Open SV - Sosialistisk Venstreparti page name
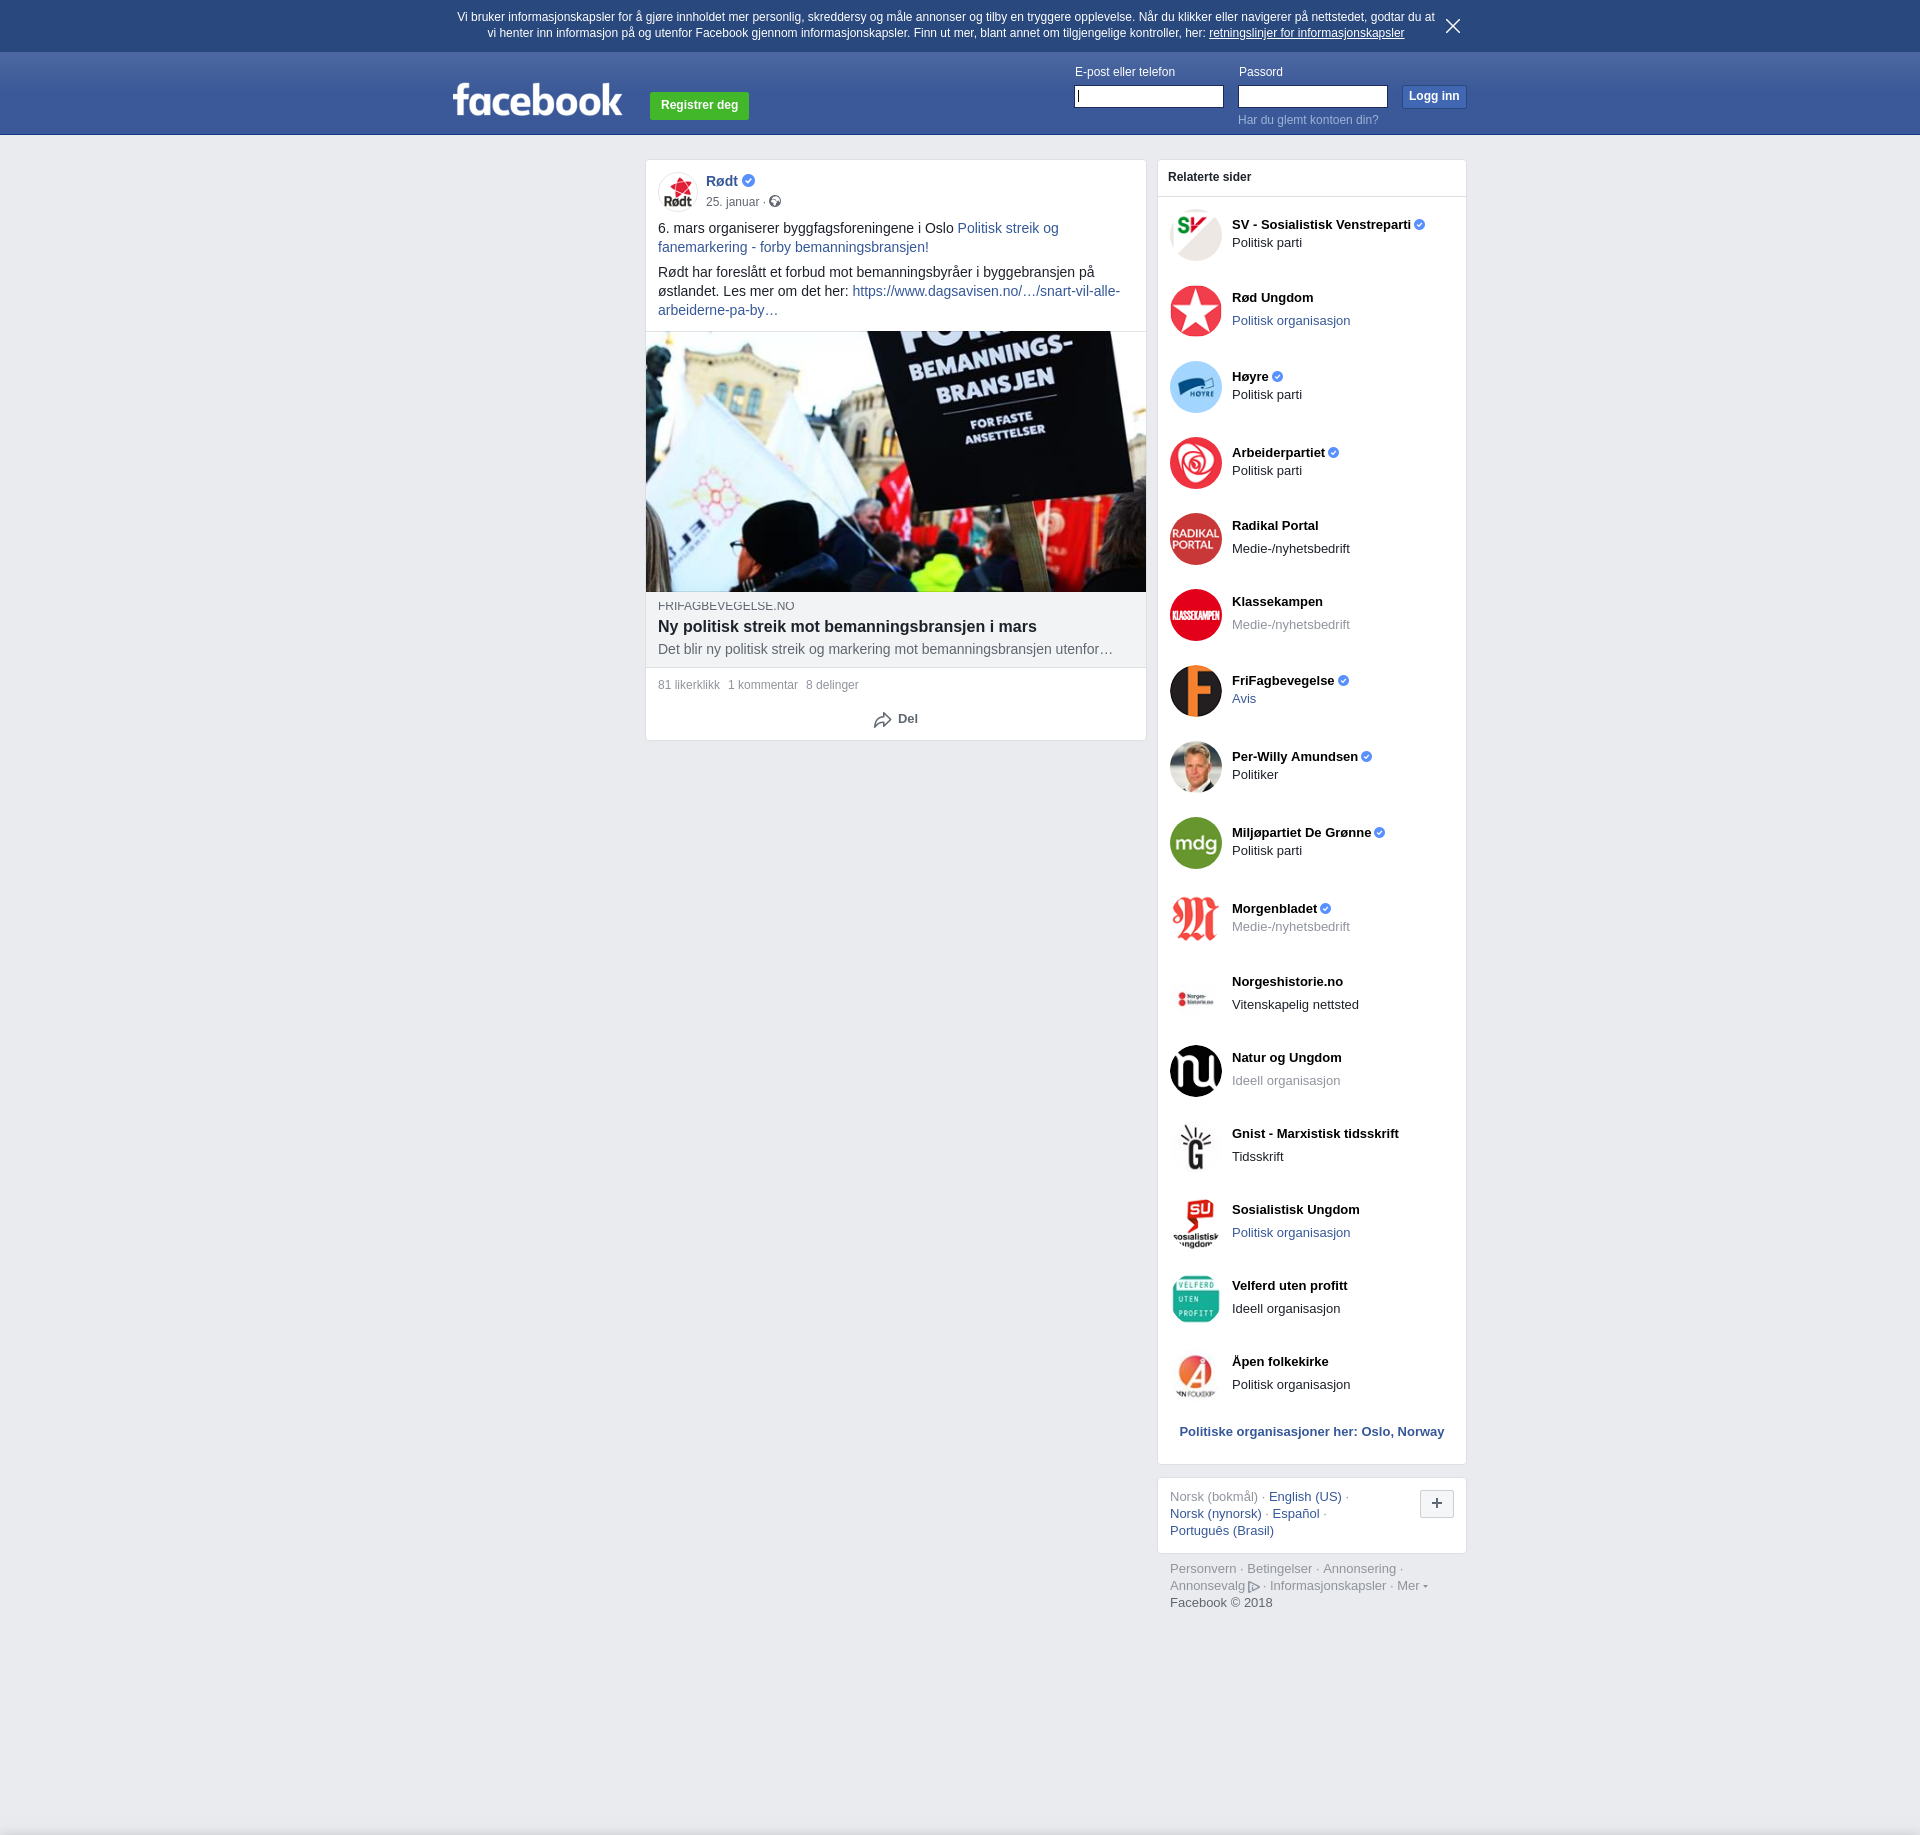Image resolution: width=1920 pixels, height=1835 pixels. [x=1321, y=225]
